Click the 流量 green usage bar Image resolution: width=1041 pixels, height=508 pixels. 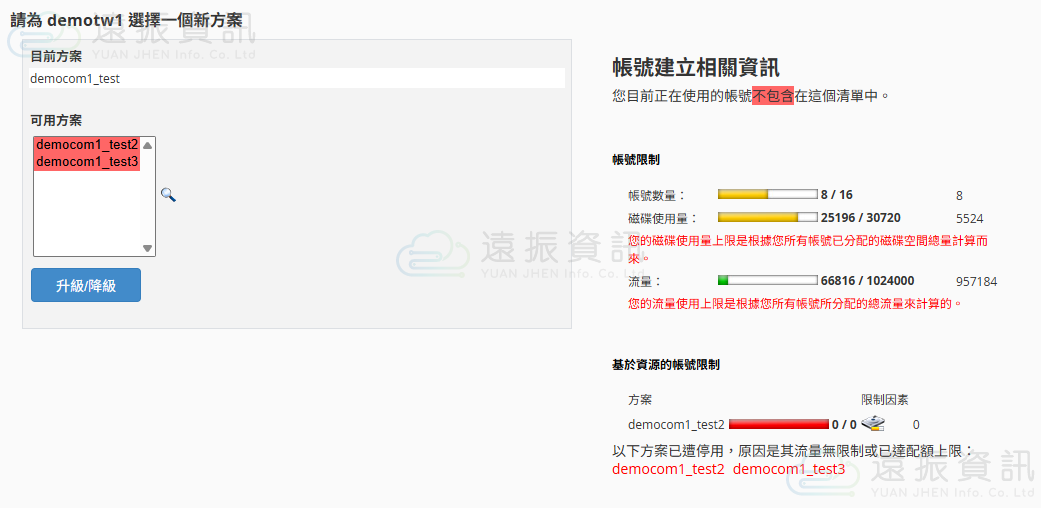click(767, 281)
